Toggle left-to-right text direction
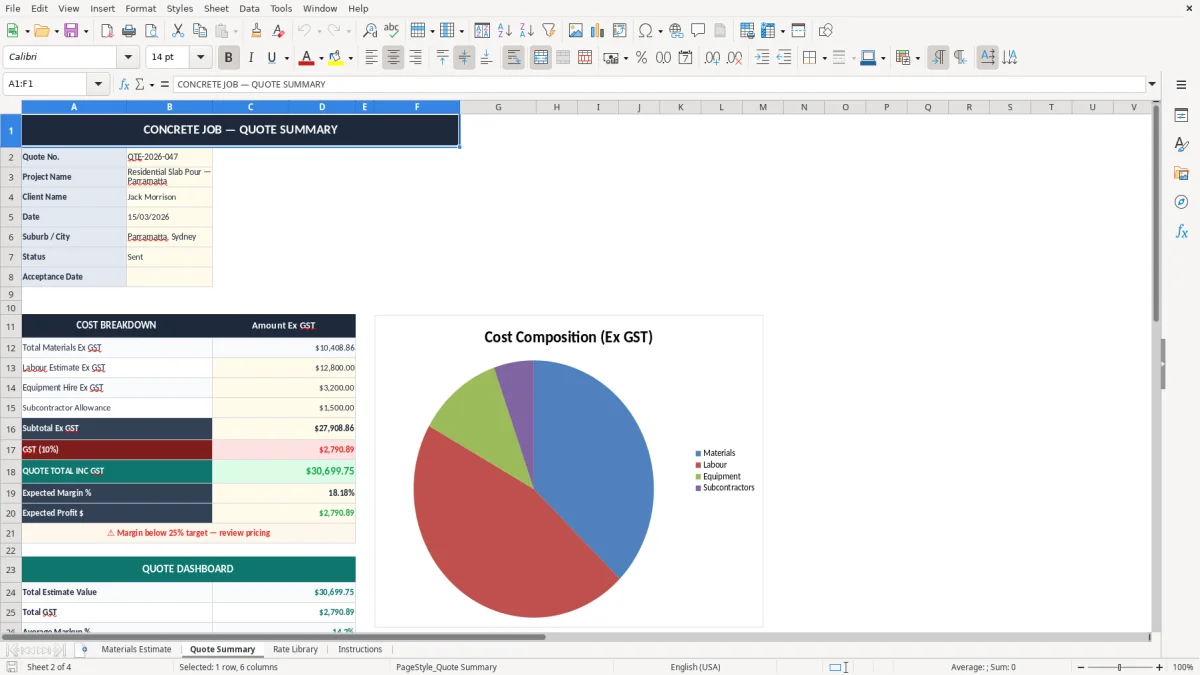Image resolution: width=1200 pixels, height=675 pixels. 938,58
